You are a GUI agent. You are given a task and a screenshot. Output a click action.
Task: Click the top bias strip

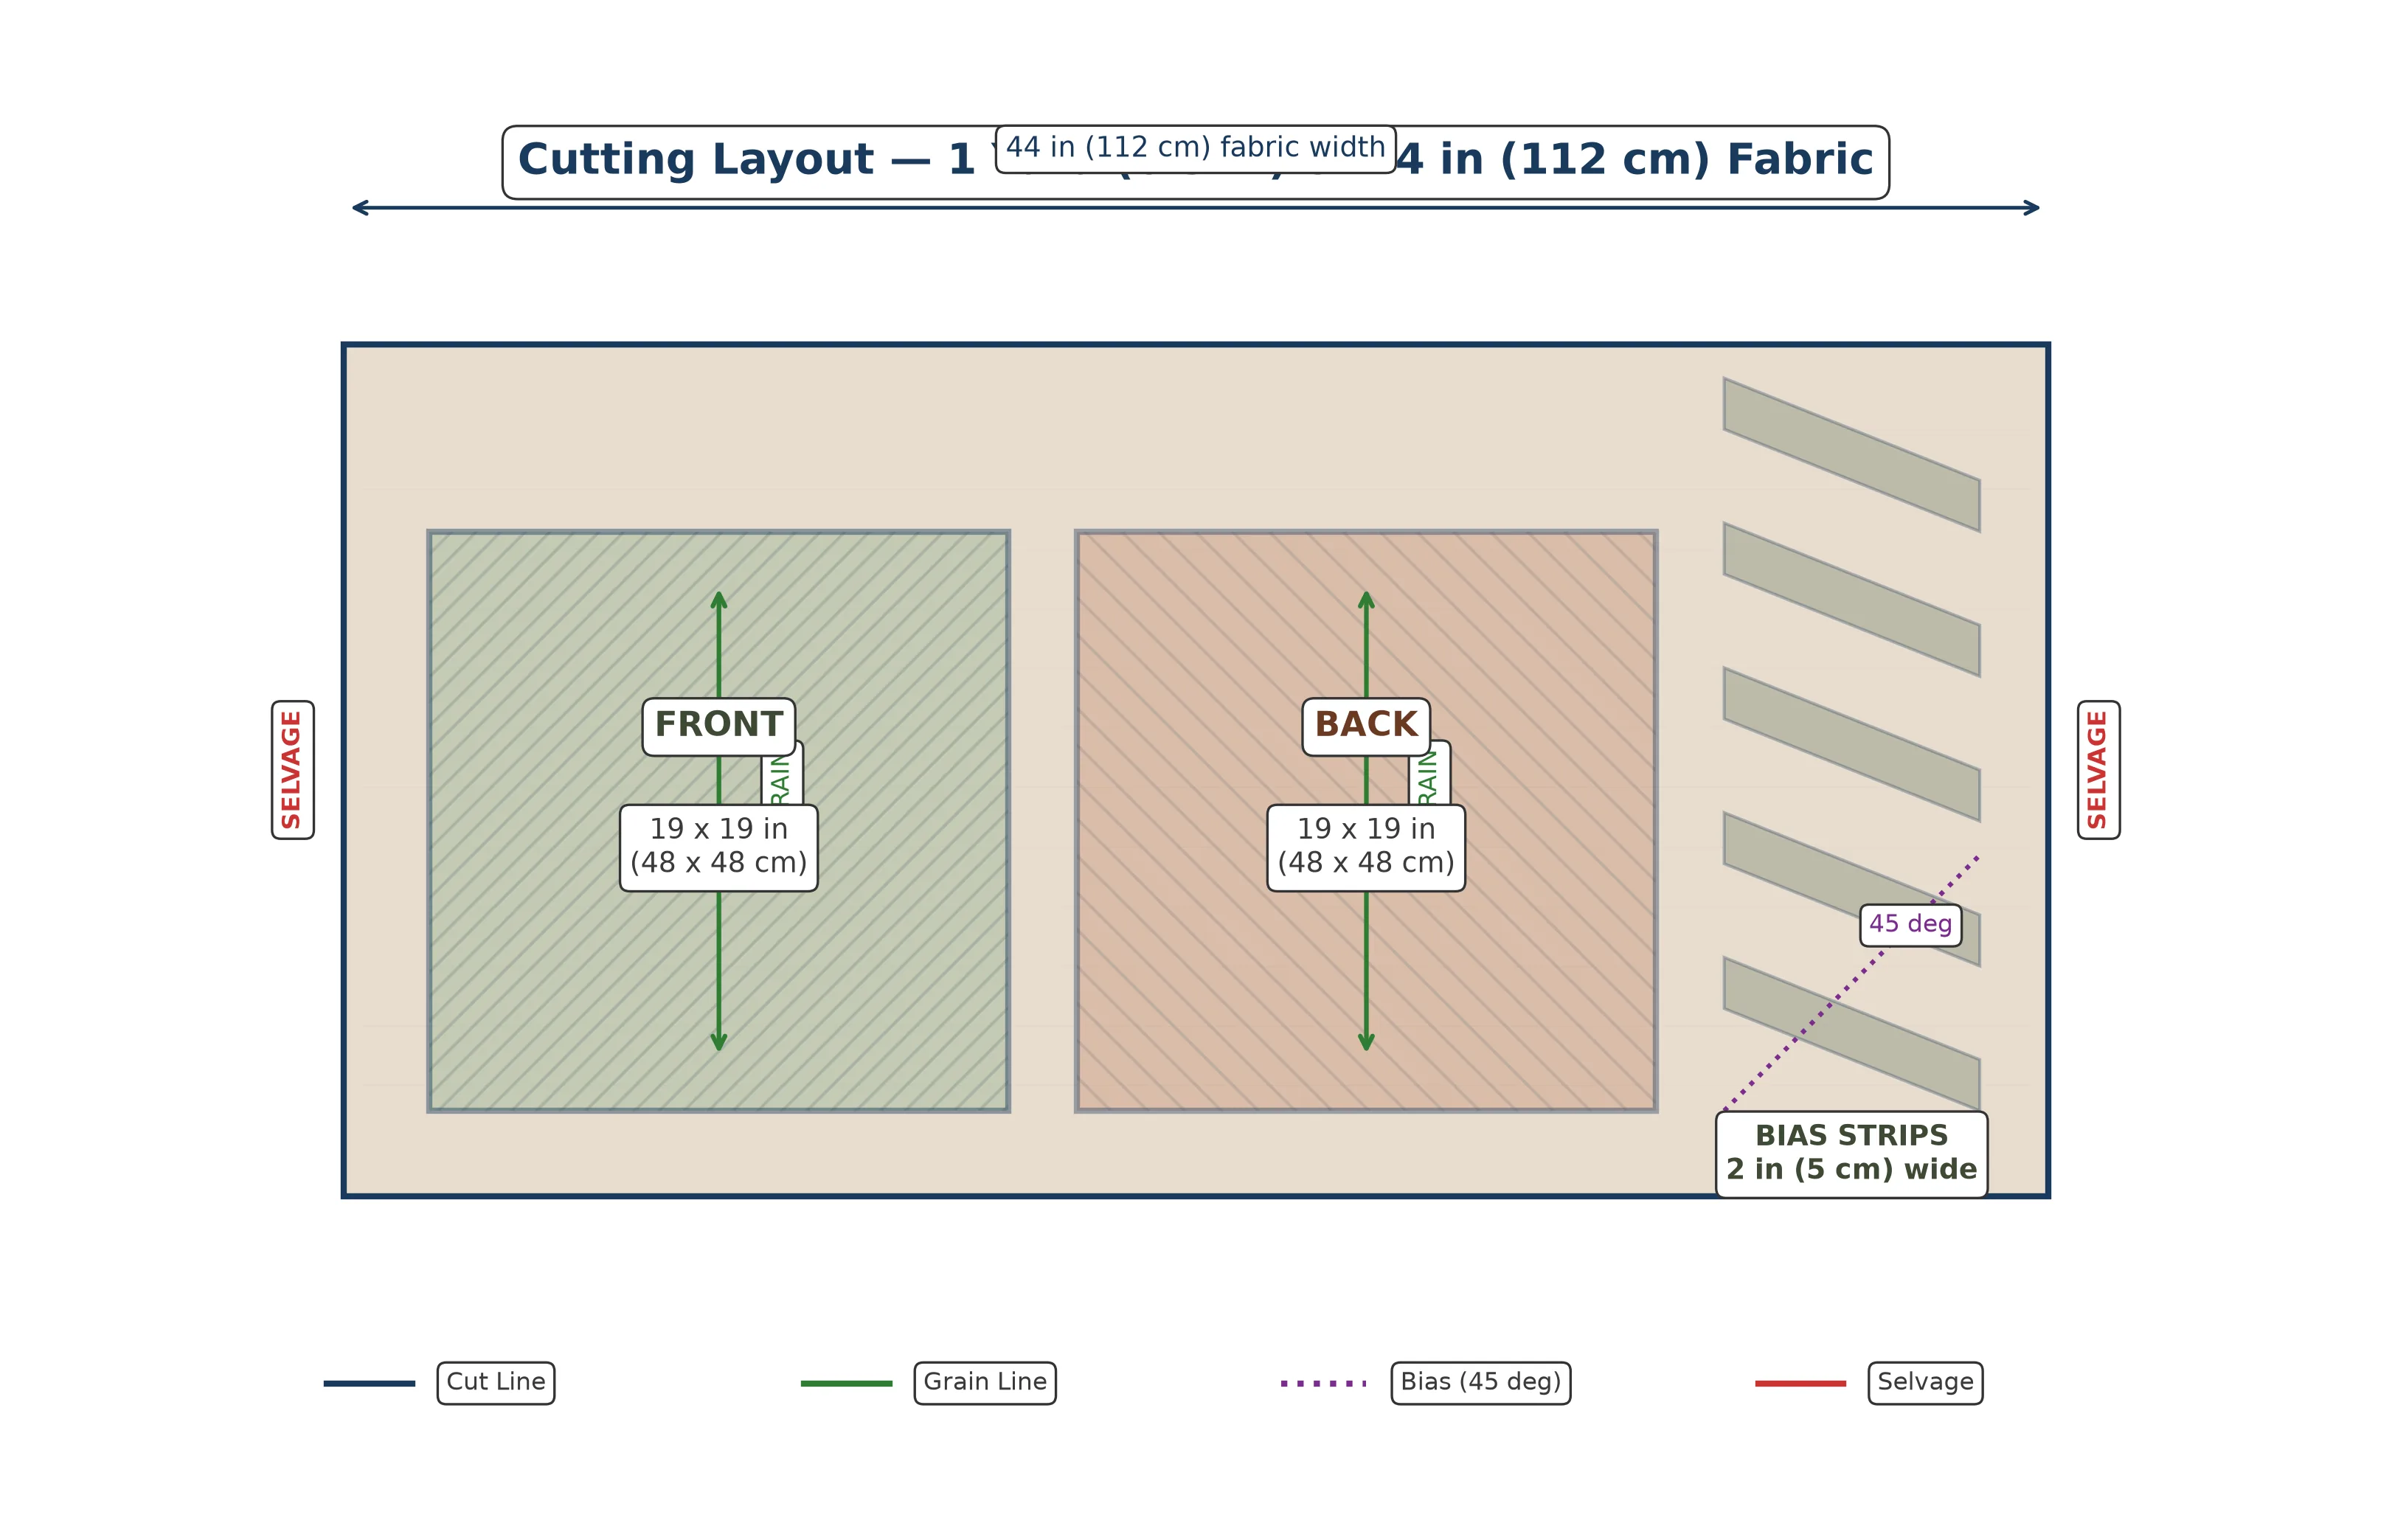(x=1851, y=455)
